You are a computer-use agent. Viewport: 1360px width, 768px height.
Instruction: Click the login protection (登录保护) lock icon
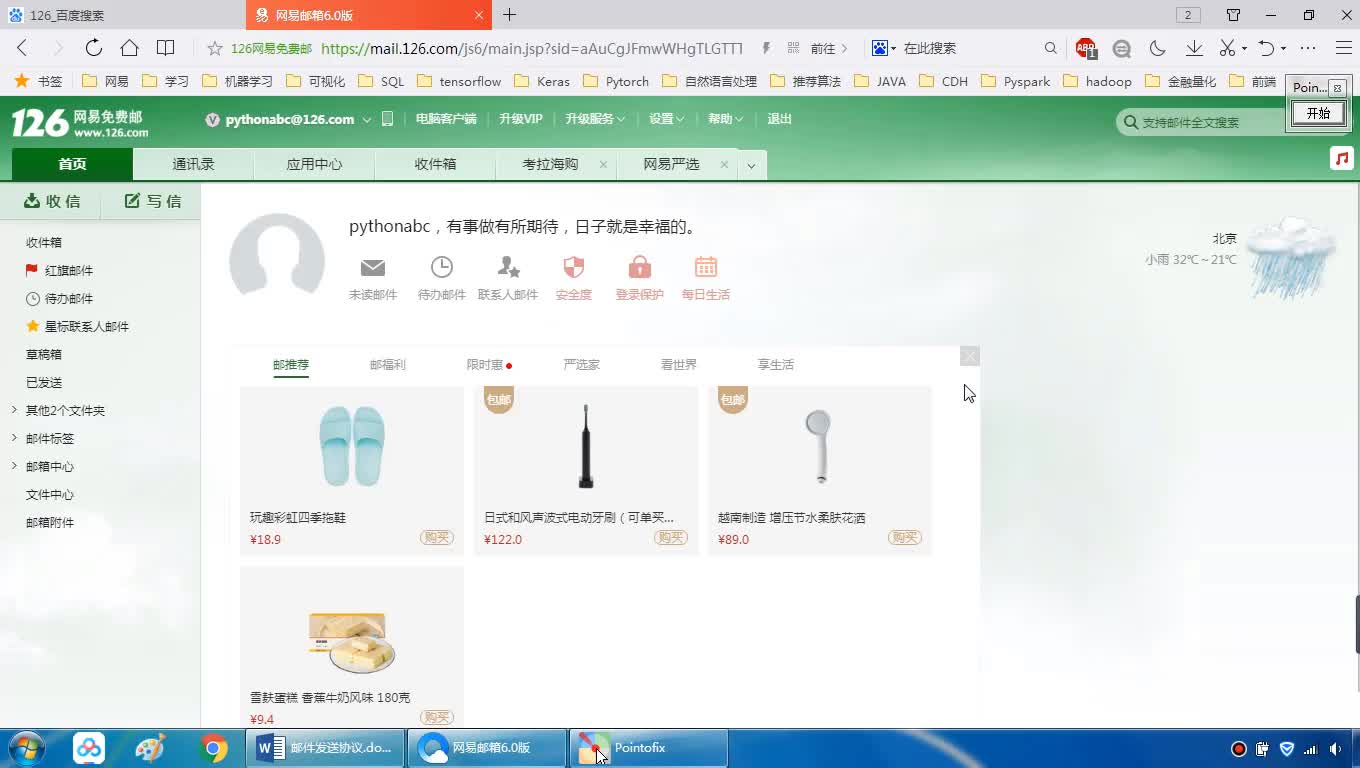(x=639, y=267)
